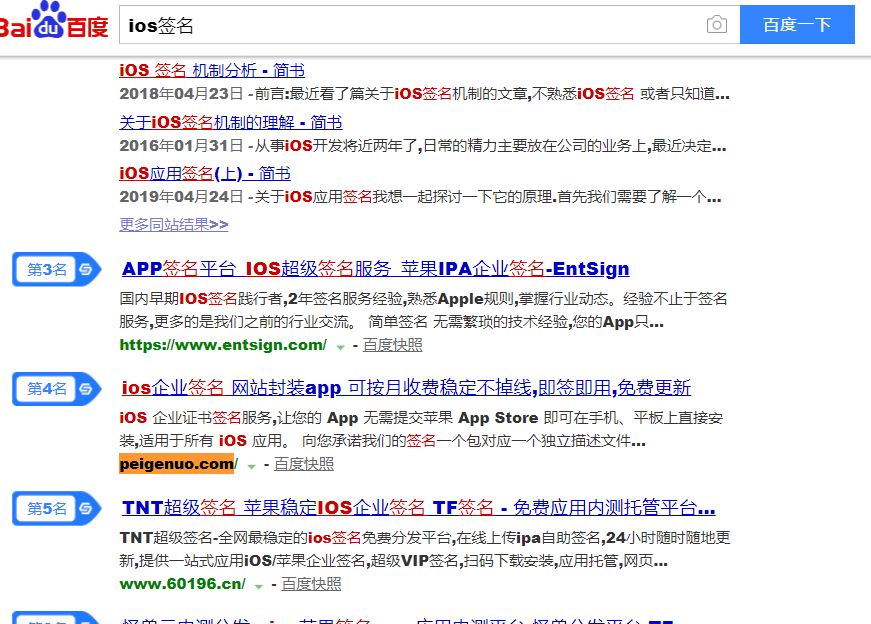The width and height of the screenshot is (871, 624).
Task: Open APP签名平台 EntSign result title
Action: coord(376,269)
